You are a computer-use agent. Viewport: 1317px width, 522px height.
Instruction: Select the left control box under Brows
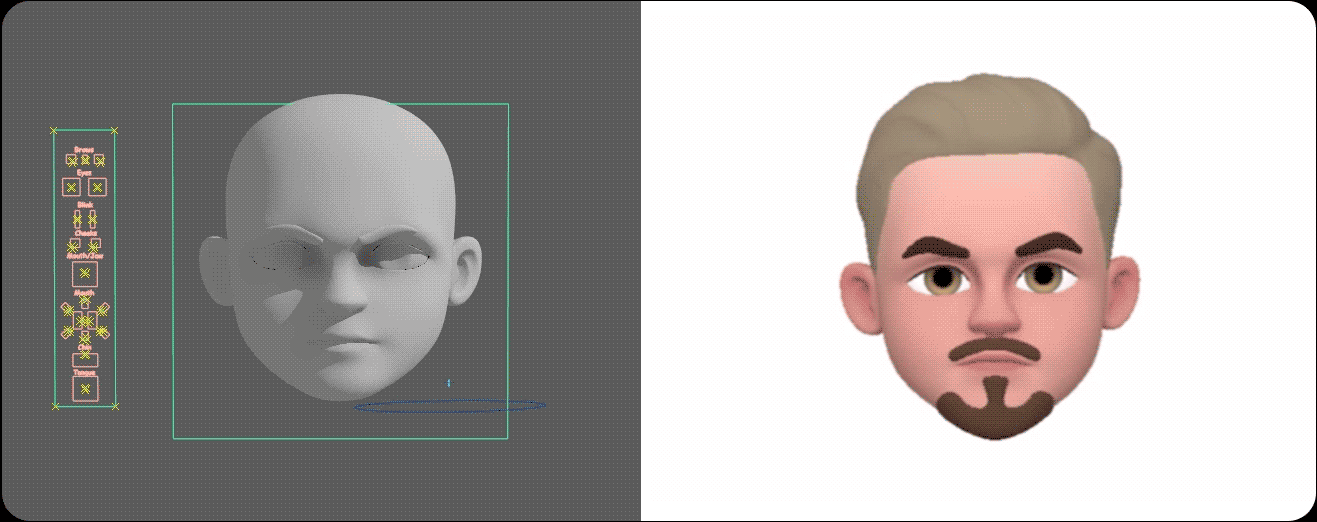71,160
